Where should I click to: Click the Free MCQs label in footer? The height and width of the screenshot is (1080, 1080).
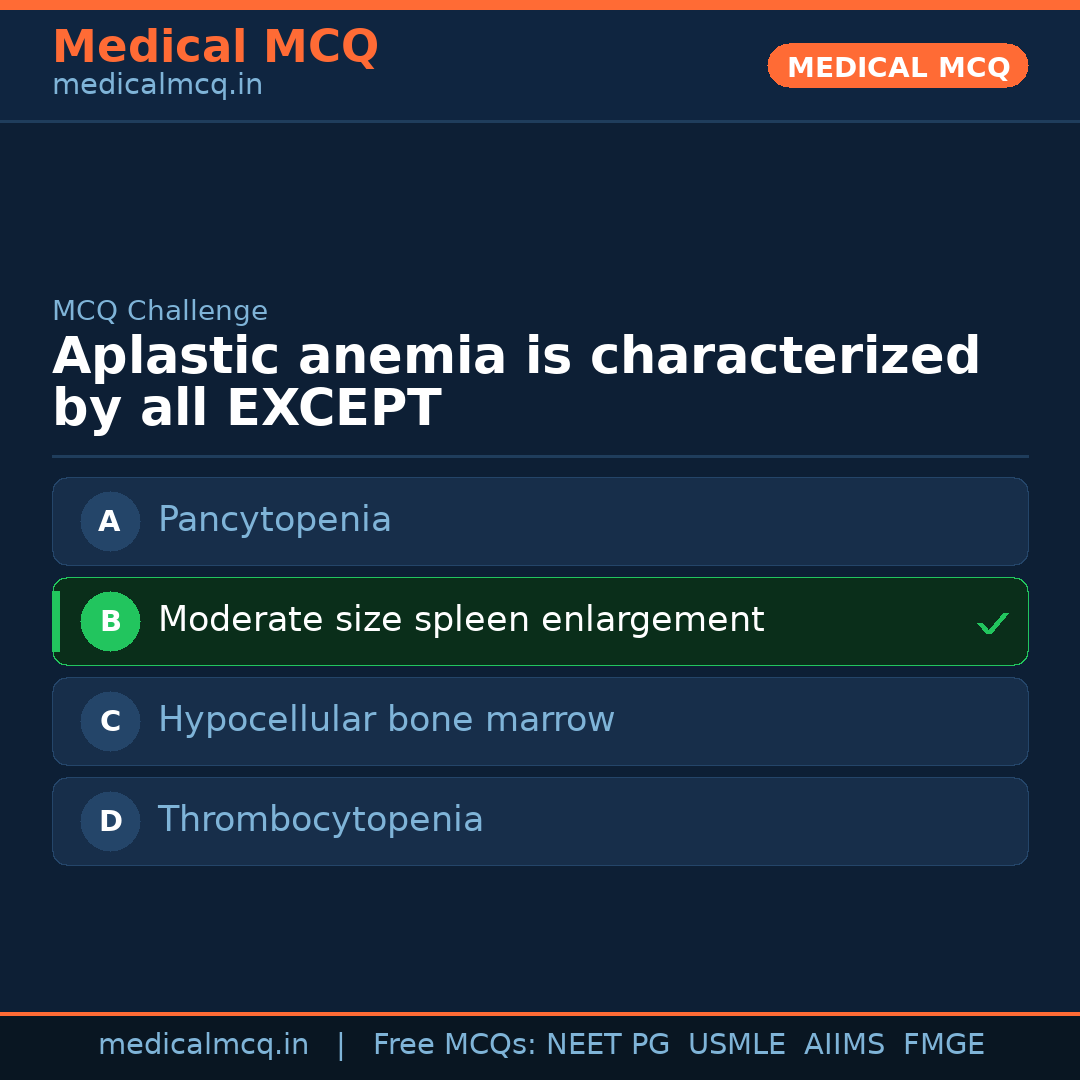tap(455, 1045)
